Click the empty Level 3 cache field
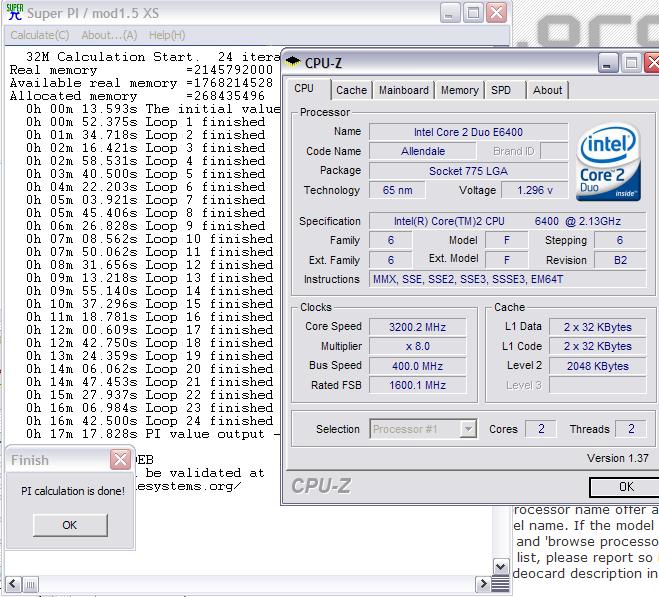The image size is (659, 597). click(597, 385)
